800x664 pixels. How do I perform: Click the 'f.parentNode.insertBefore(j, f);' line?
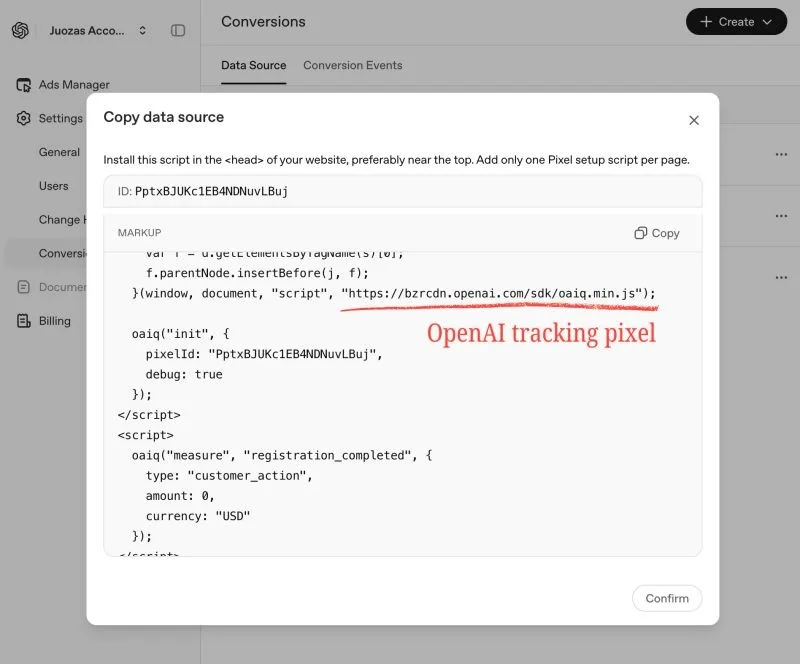pyautogui.click(x=257, y=273)
